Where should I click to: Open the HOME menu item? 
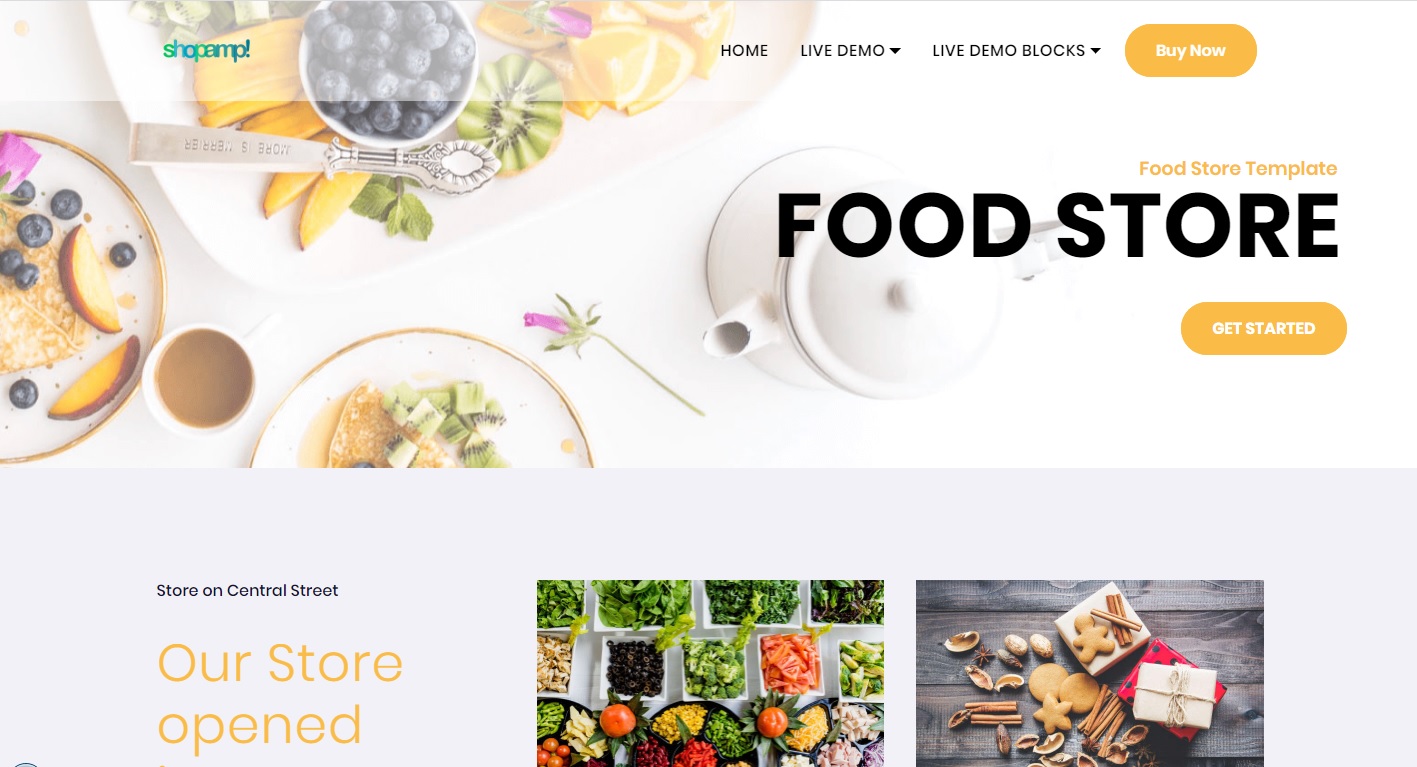tap(744, 51)
